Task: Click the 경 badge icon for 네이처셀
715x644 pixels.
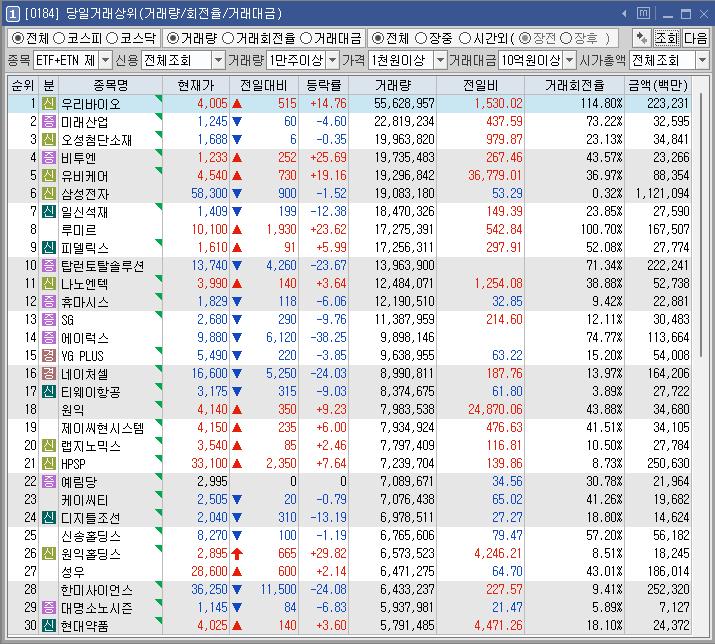Action: [49, 373]
